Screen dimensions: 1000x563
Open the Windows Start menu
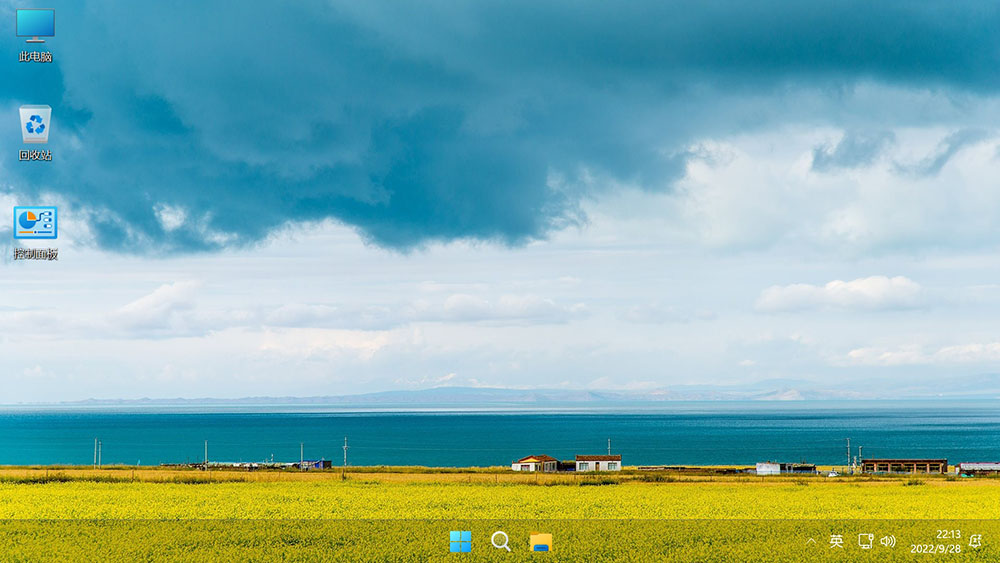(x=461, y=541)
